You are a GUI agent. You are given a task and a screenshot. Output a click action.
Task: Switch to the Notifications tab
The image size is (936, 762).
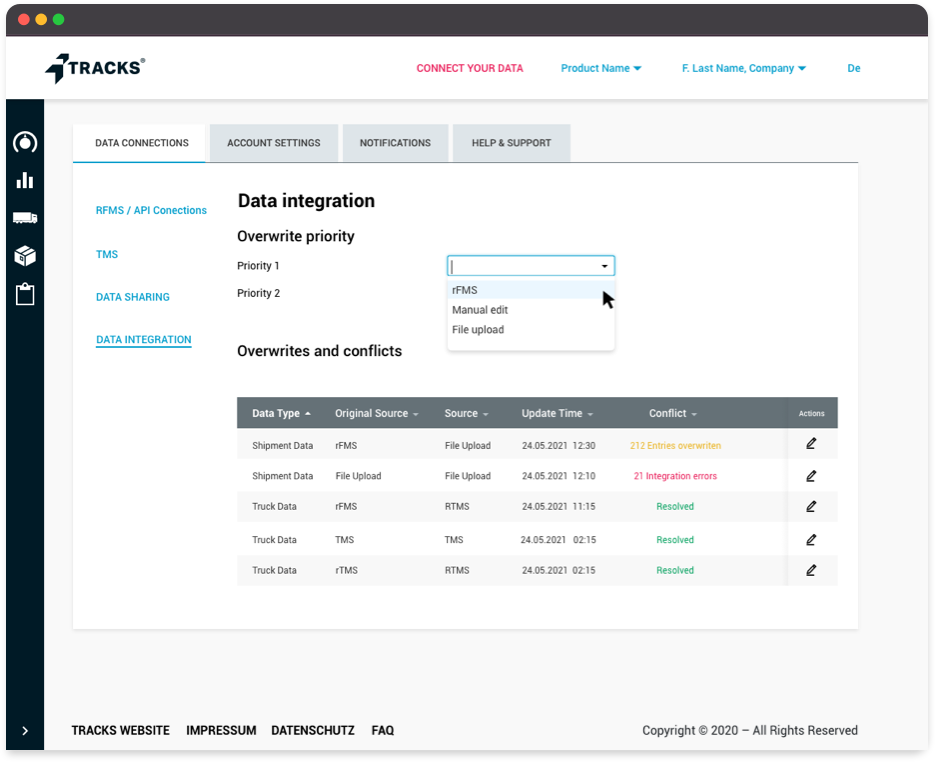[395, 143]
